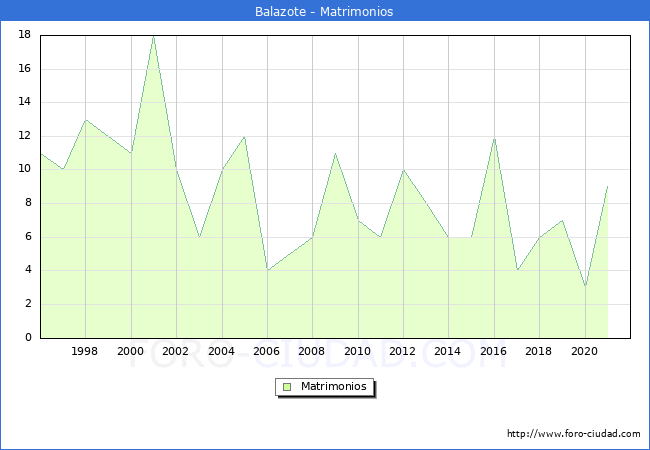This screenshot has height=450, width=650.
Task: Click the 2002 x-axis label
Action: pos(175,351)
